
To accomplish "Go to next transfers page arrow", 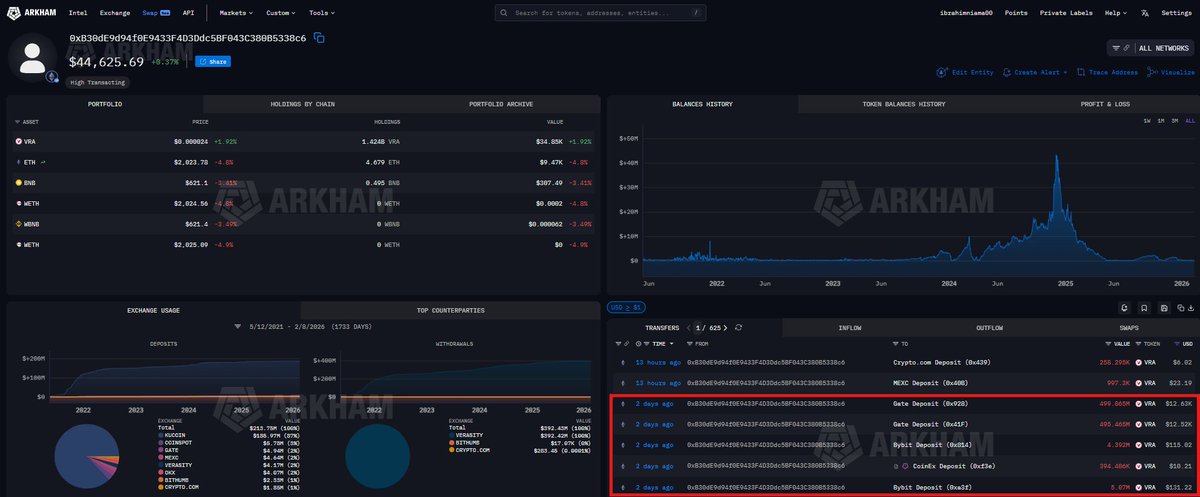I will click(727, 327).
